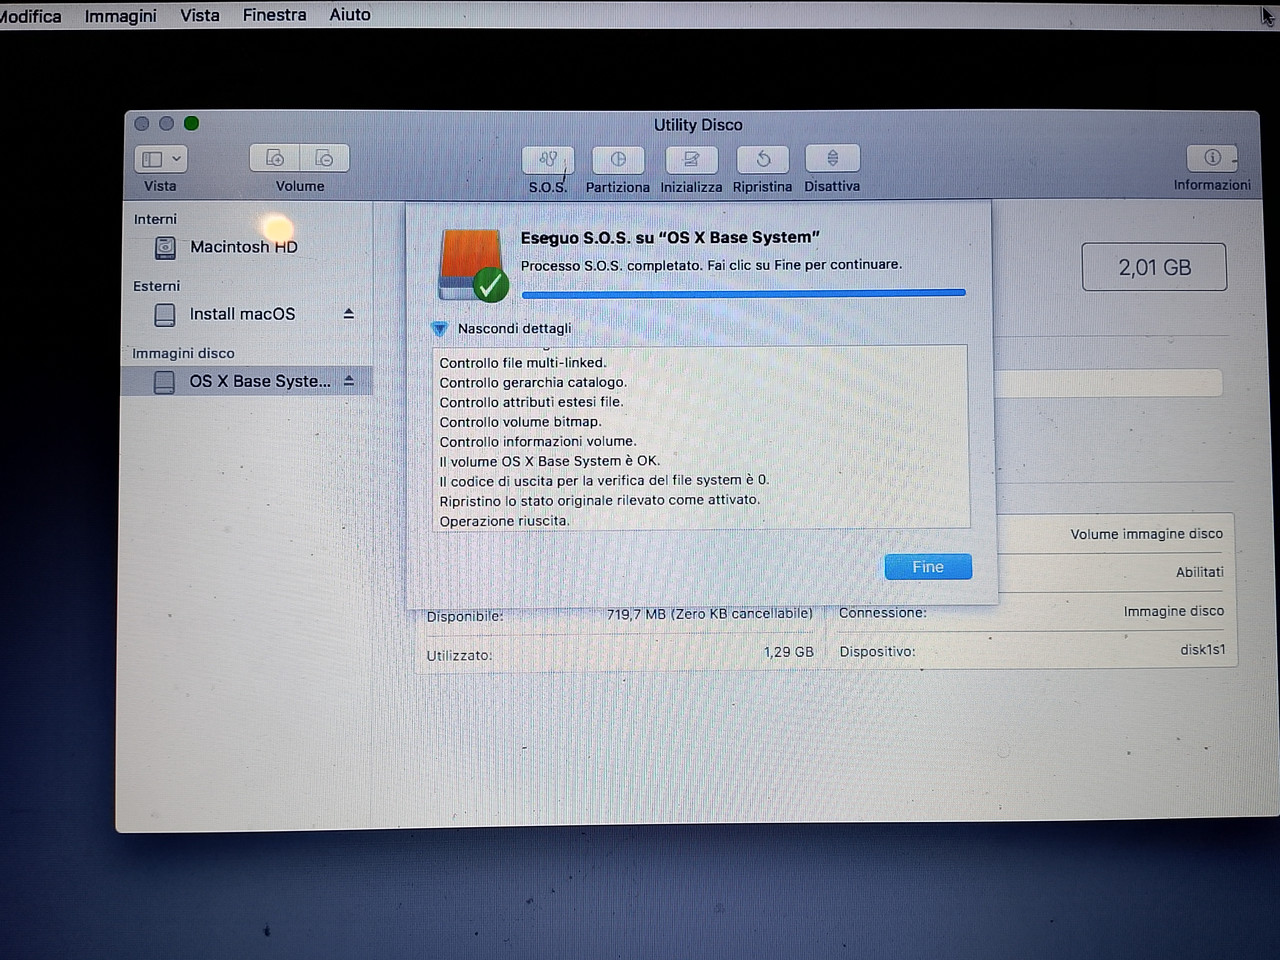The image size is (1280, 960).
Task: Click the orange disk icon with checkmark
Action: pos(472,265)
